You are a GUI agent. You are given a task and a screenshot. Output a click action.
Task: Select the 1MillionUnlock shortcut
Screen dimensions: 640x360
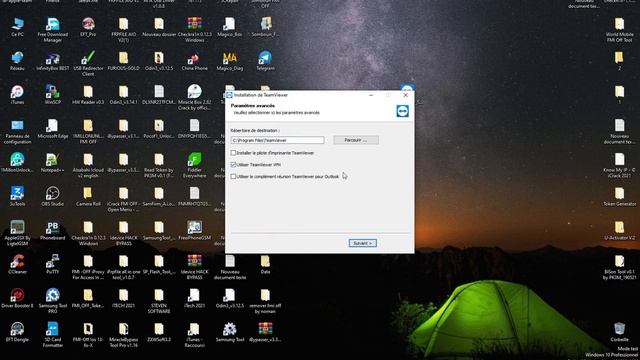click(17, 163)
